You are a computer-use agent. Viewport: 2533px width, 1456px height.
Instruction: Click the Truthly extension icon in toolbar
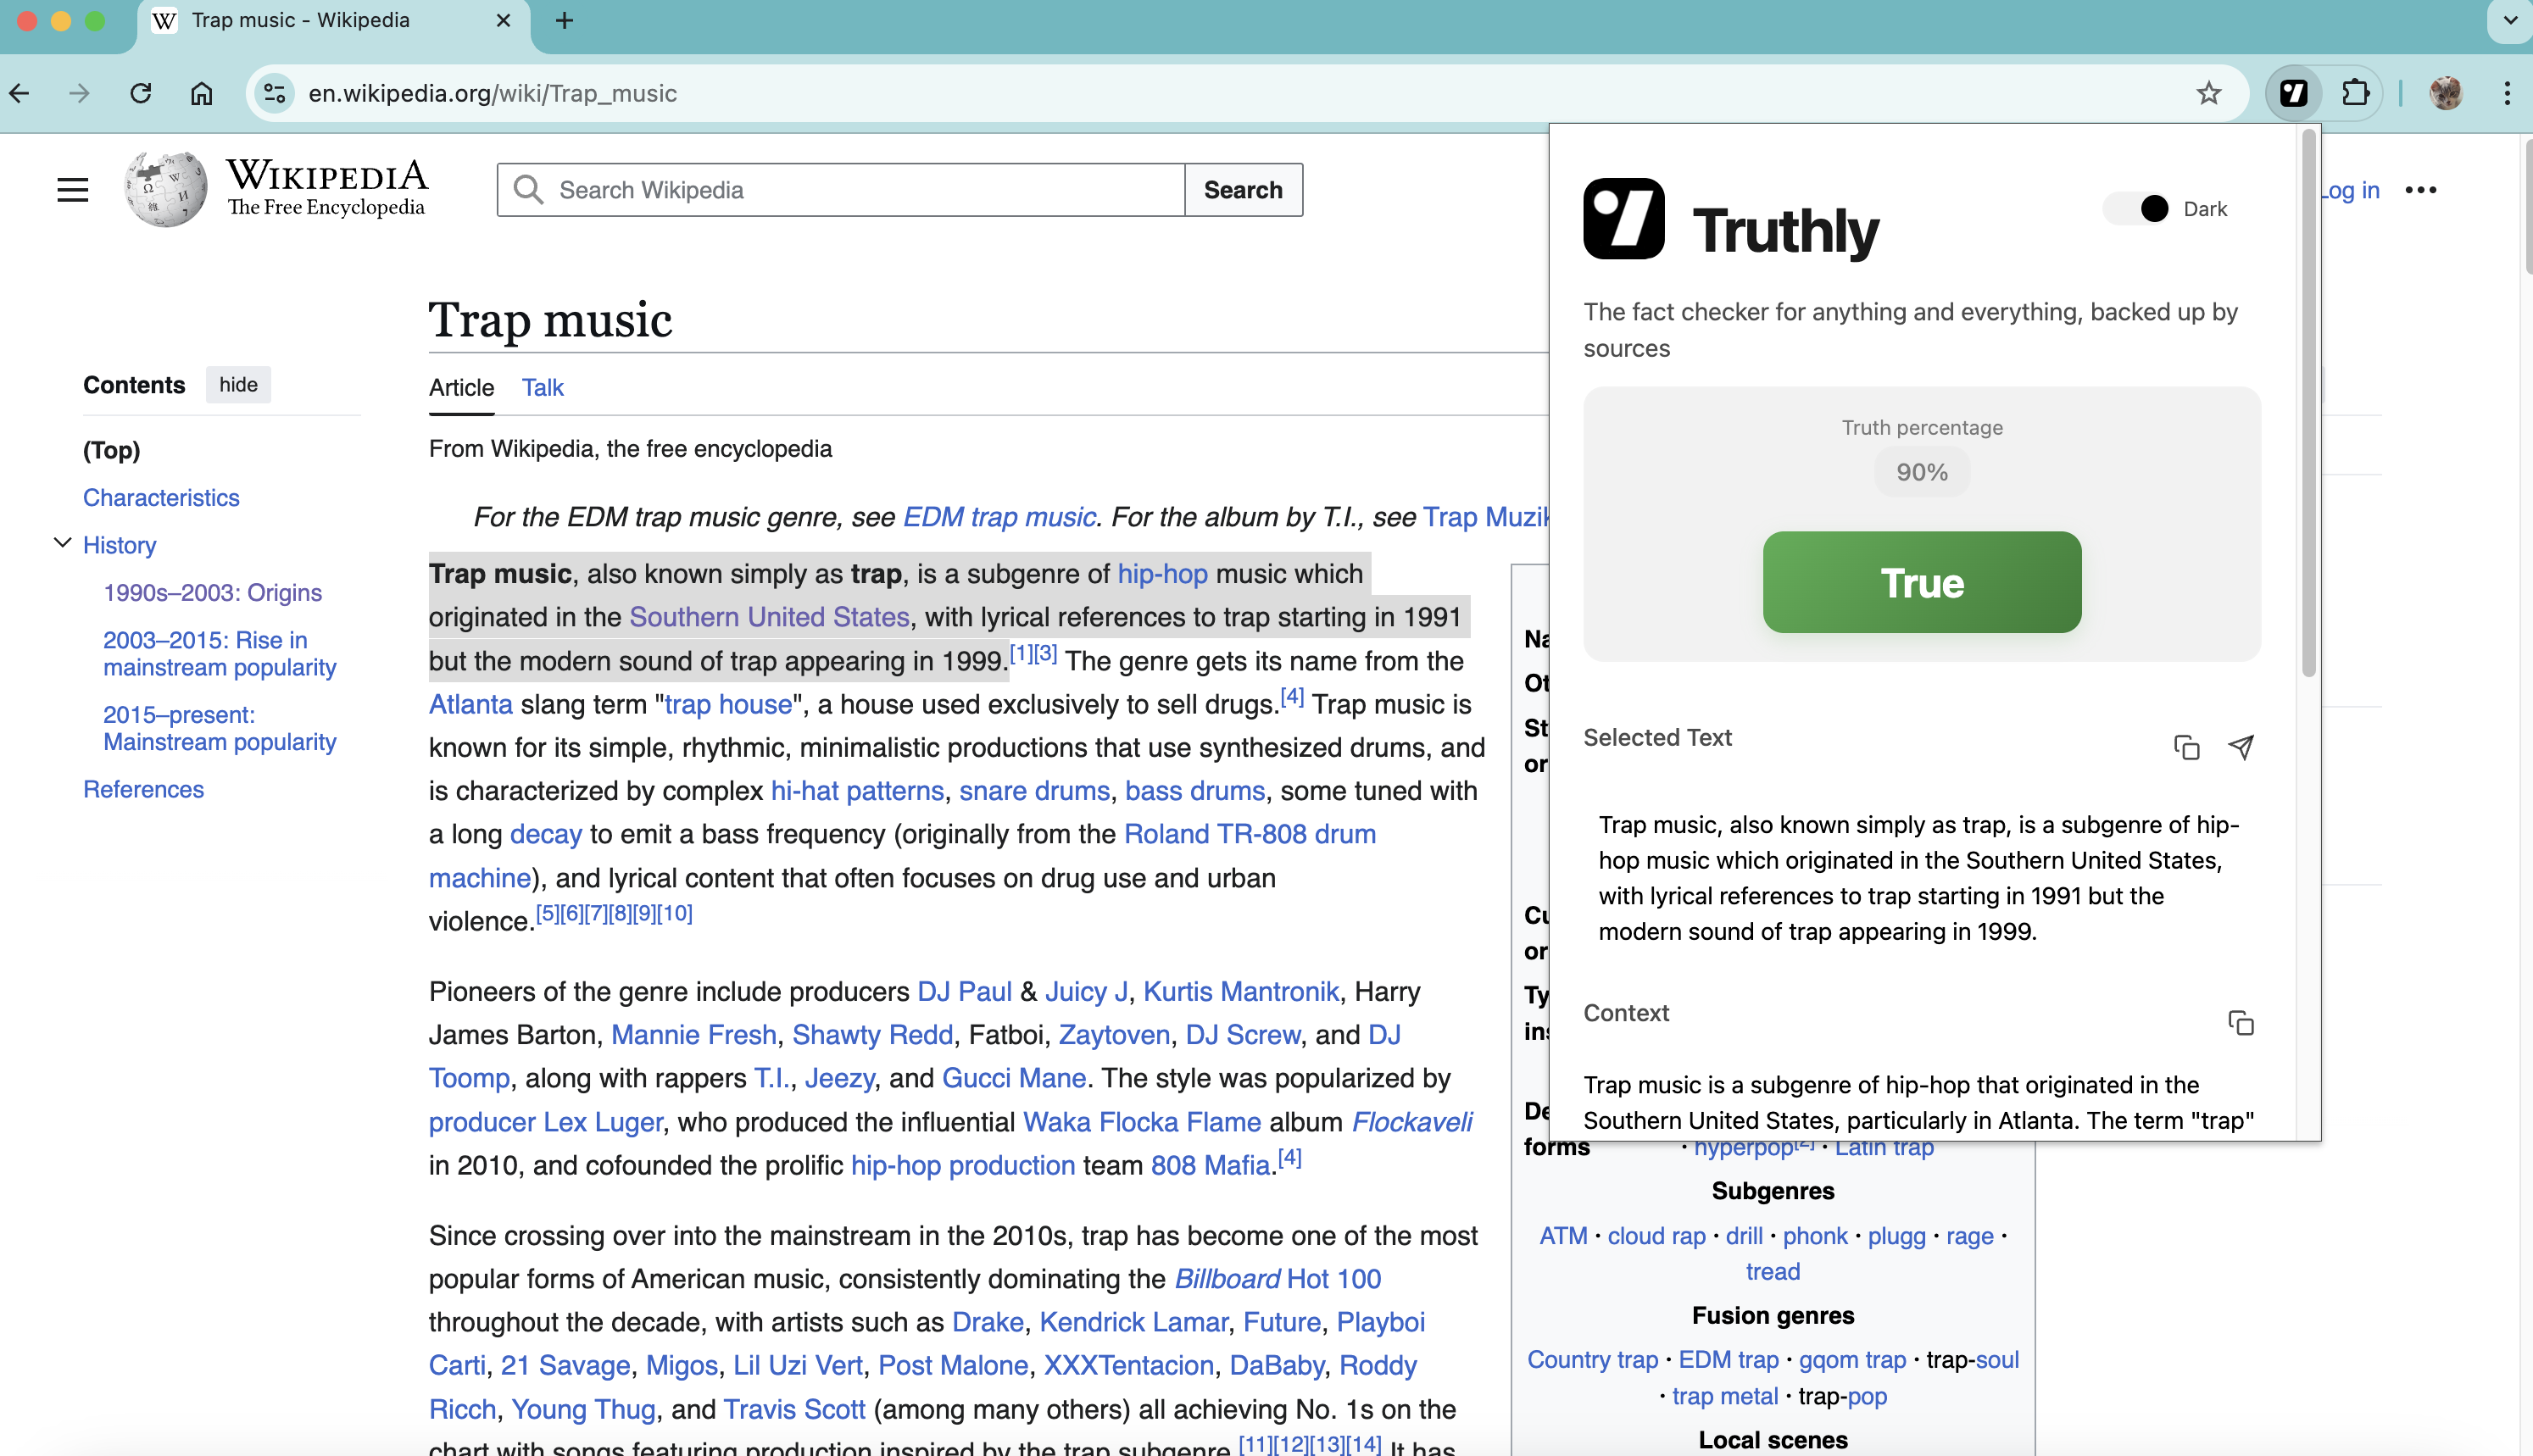click(x=2293, y=93)
